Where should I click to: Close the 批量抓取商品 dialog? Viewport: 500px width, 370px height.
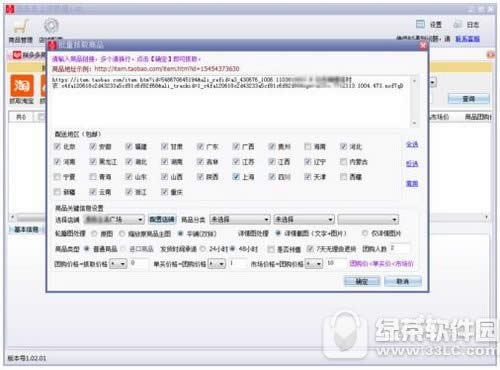pyautogui.click(x=423, y=45)
